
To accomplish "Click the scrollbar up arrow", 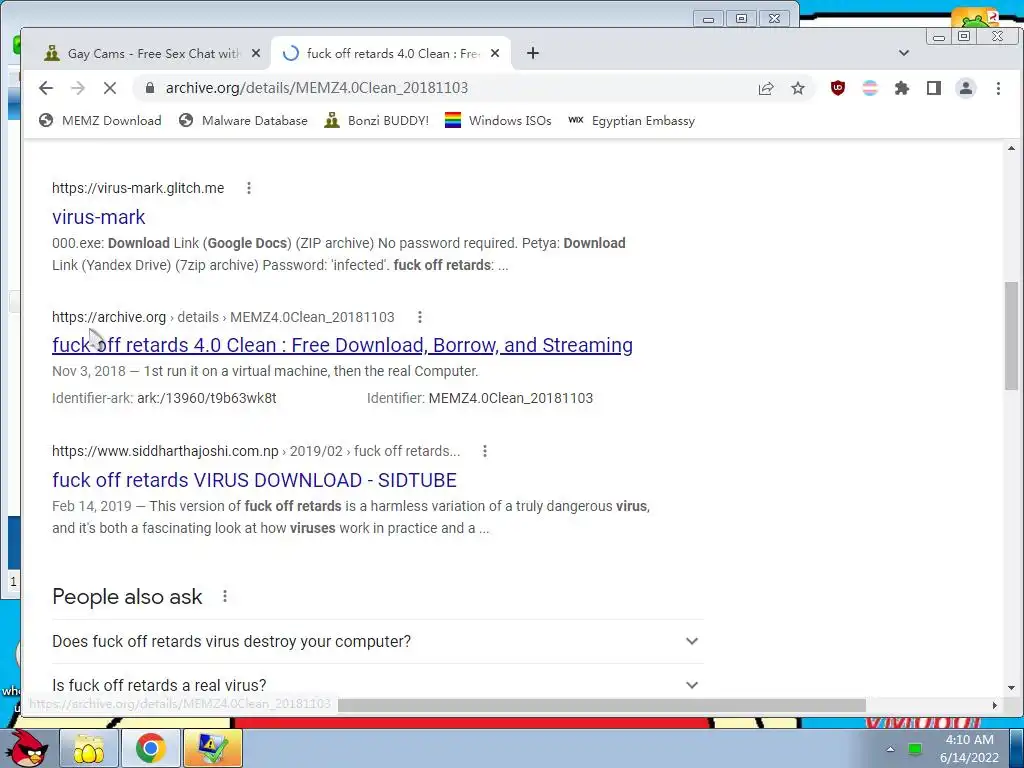I will coord(1011,149).
